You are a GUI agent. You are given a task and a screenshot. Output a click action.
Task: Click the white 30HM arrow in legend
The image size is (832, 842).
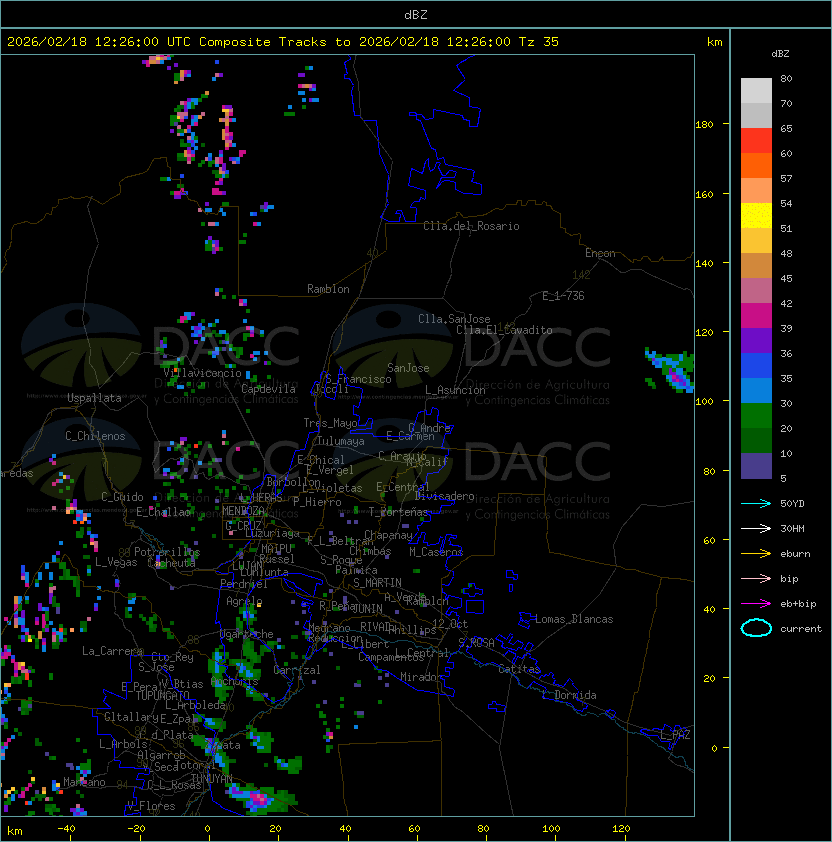click(756, 528)
